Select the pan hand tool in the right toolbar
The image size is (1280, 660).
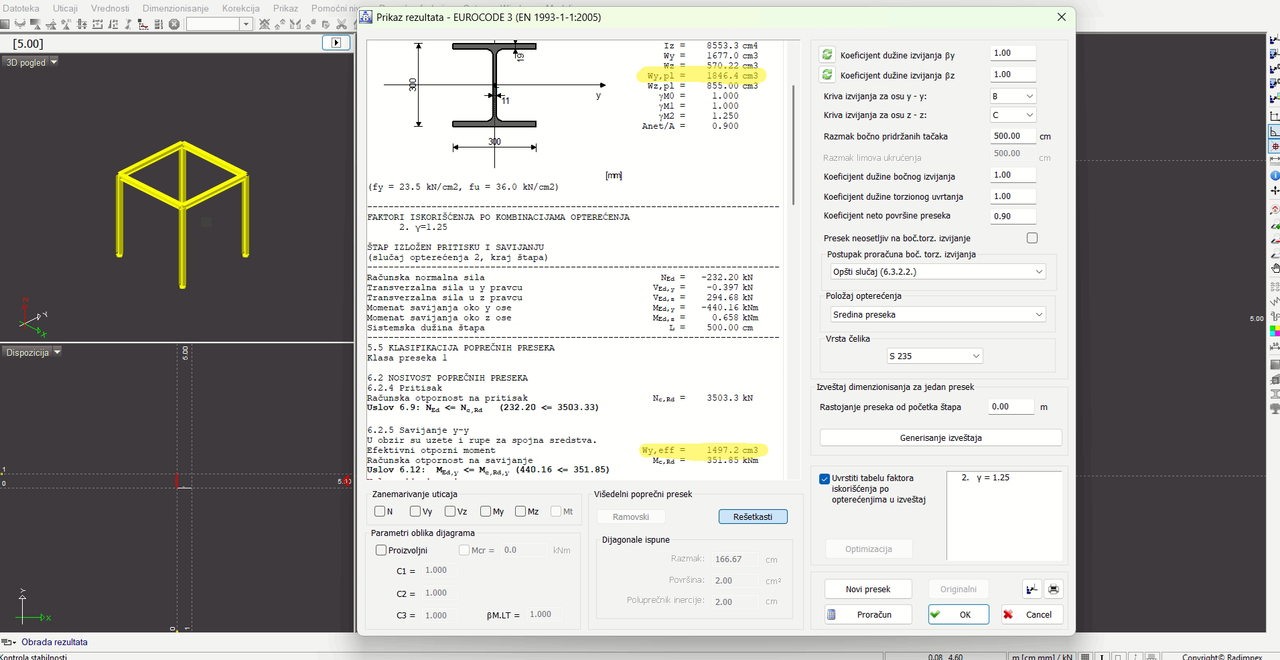1274,268
